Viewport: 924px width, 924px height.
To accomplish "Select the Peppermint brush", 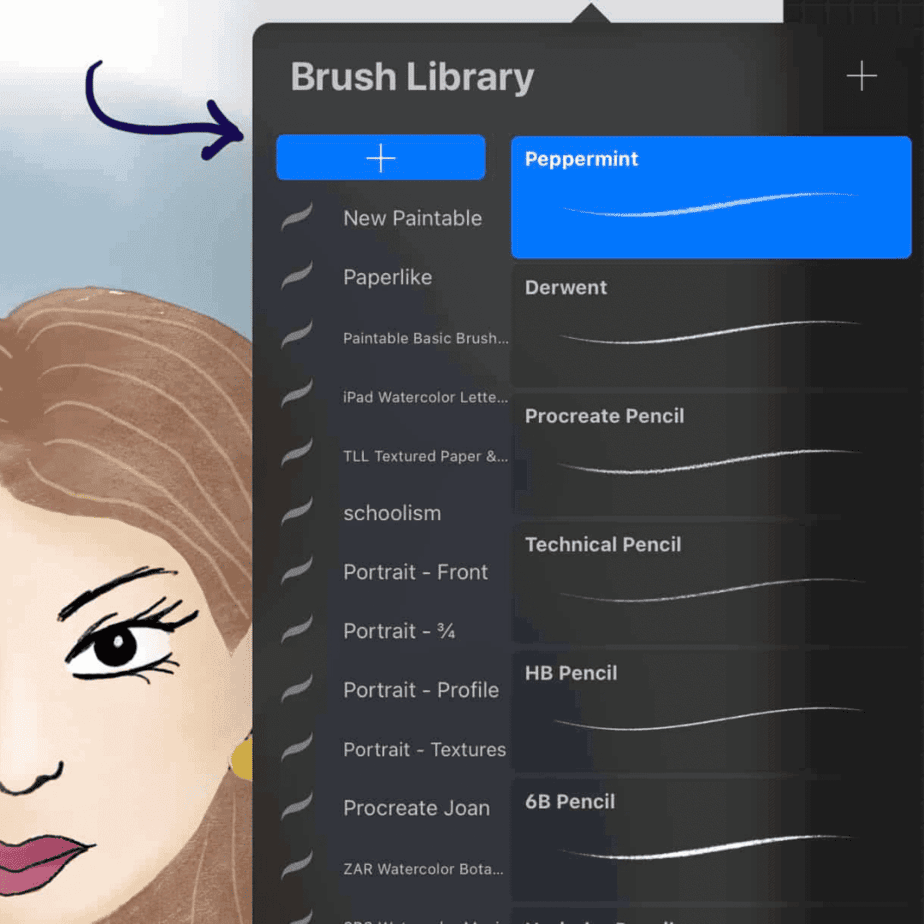I will 711,197.
